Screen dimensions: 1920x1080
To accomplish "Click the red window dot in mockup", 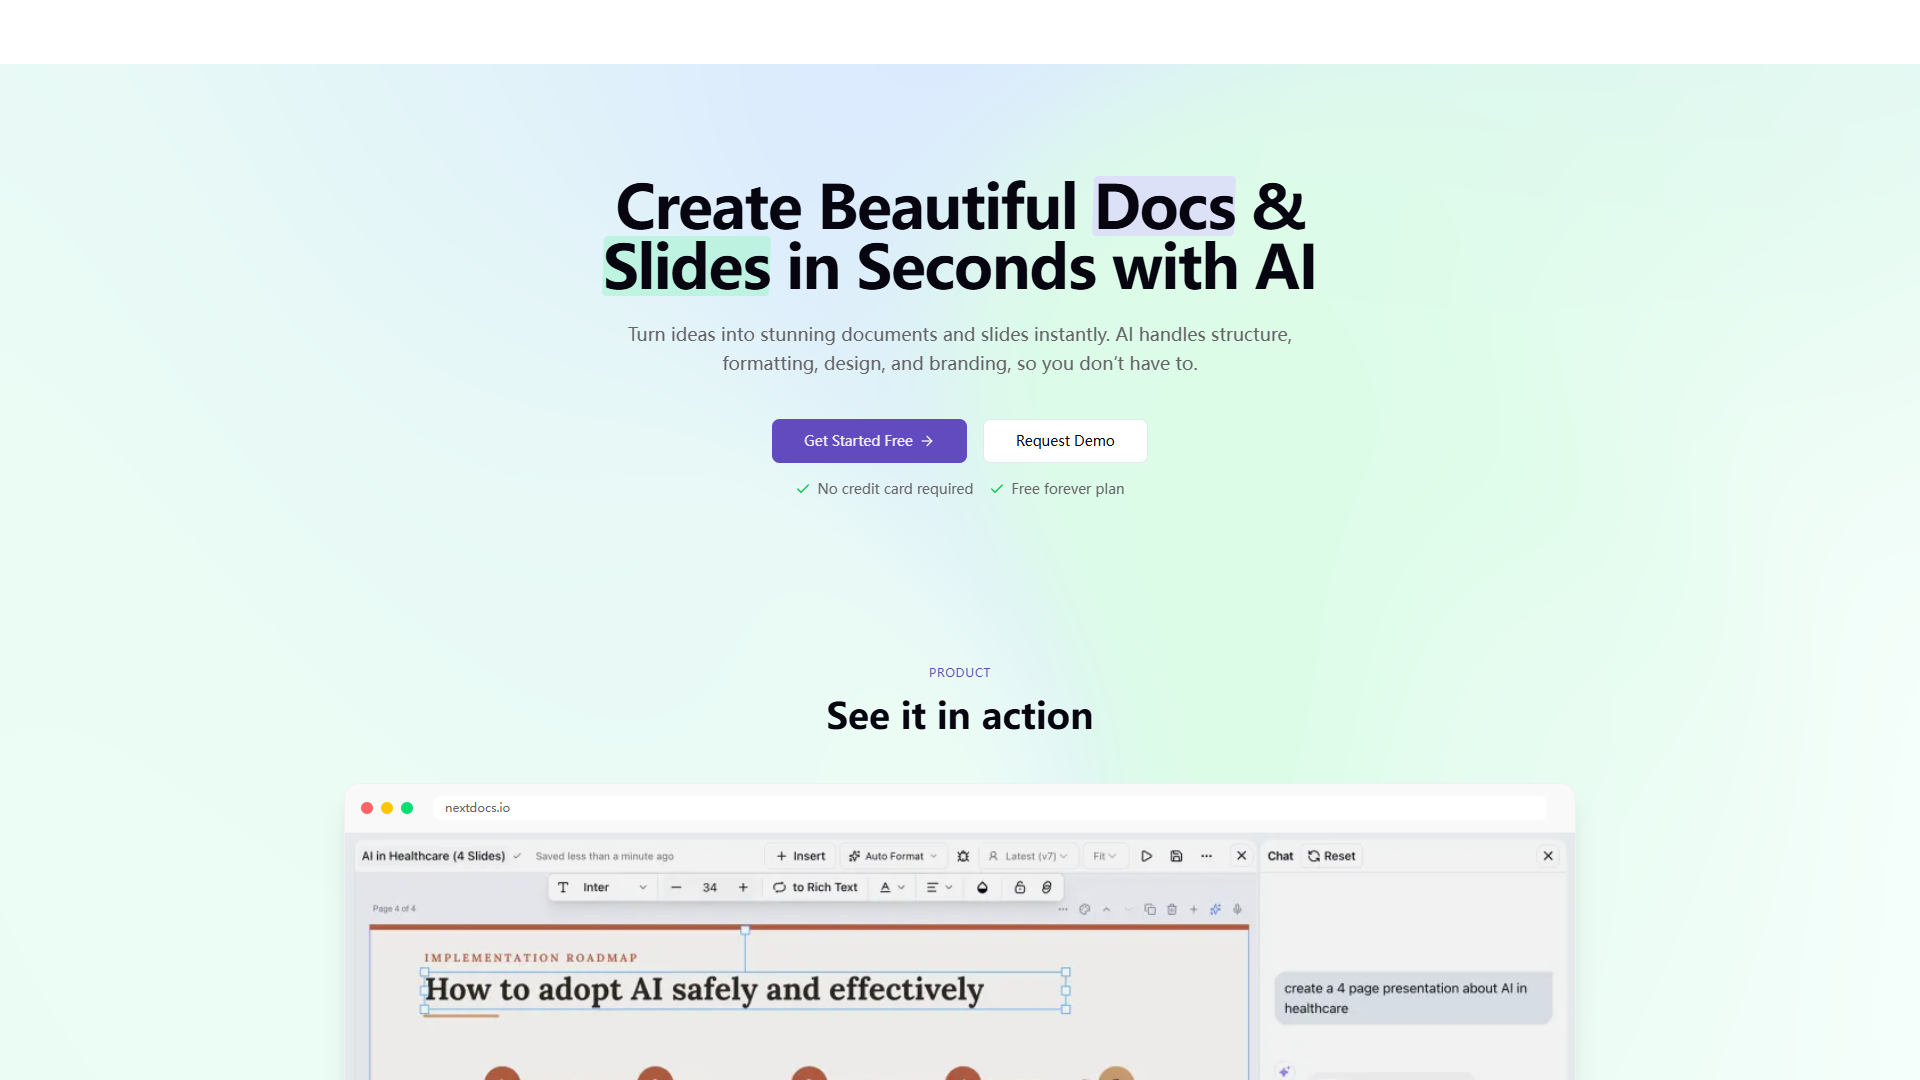I will point(367,808).
